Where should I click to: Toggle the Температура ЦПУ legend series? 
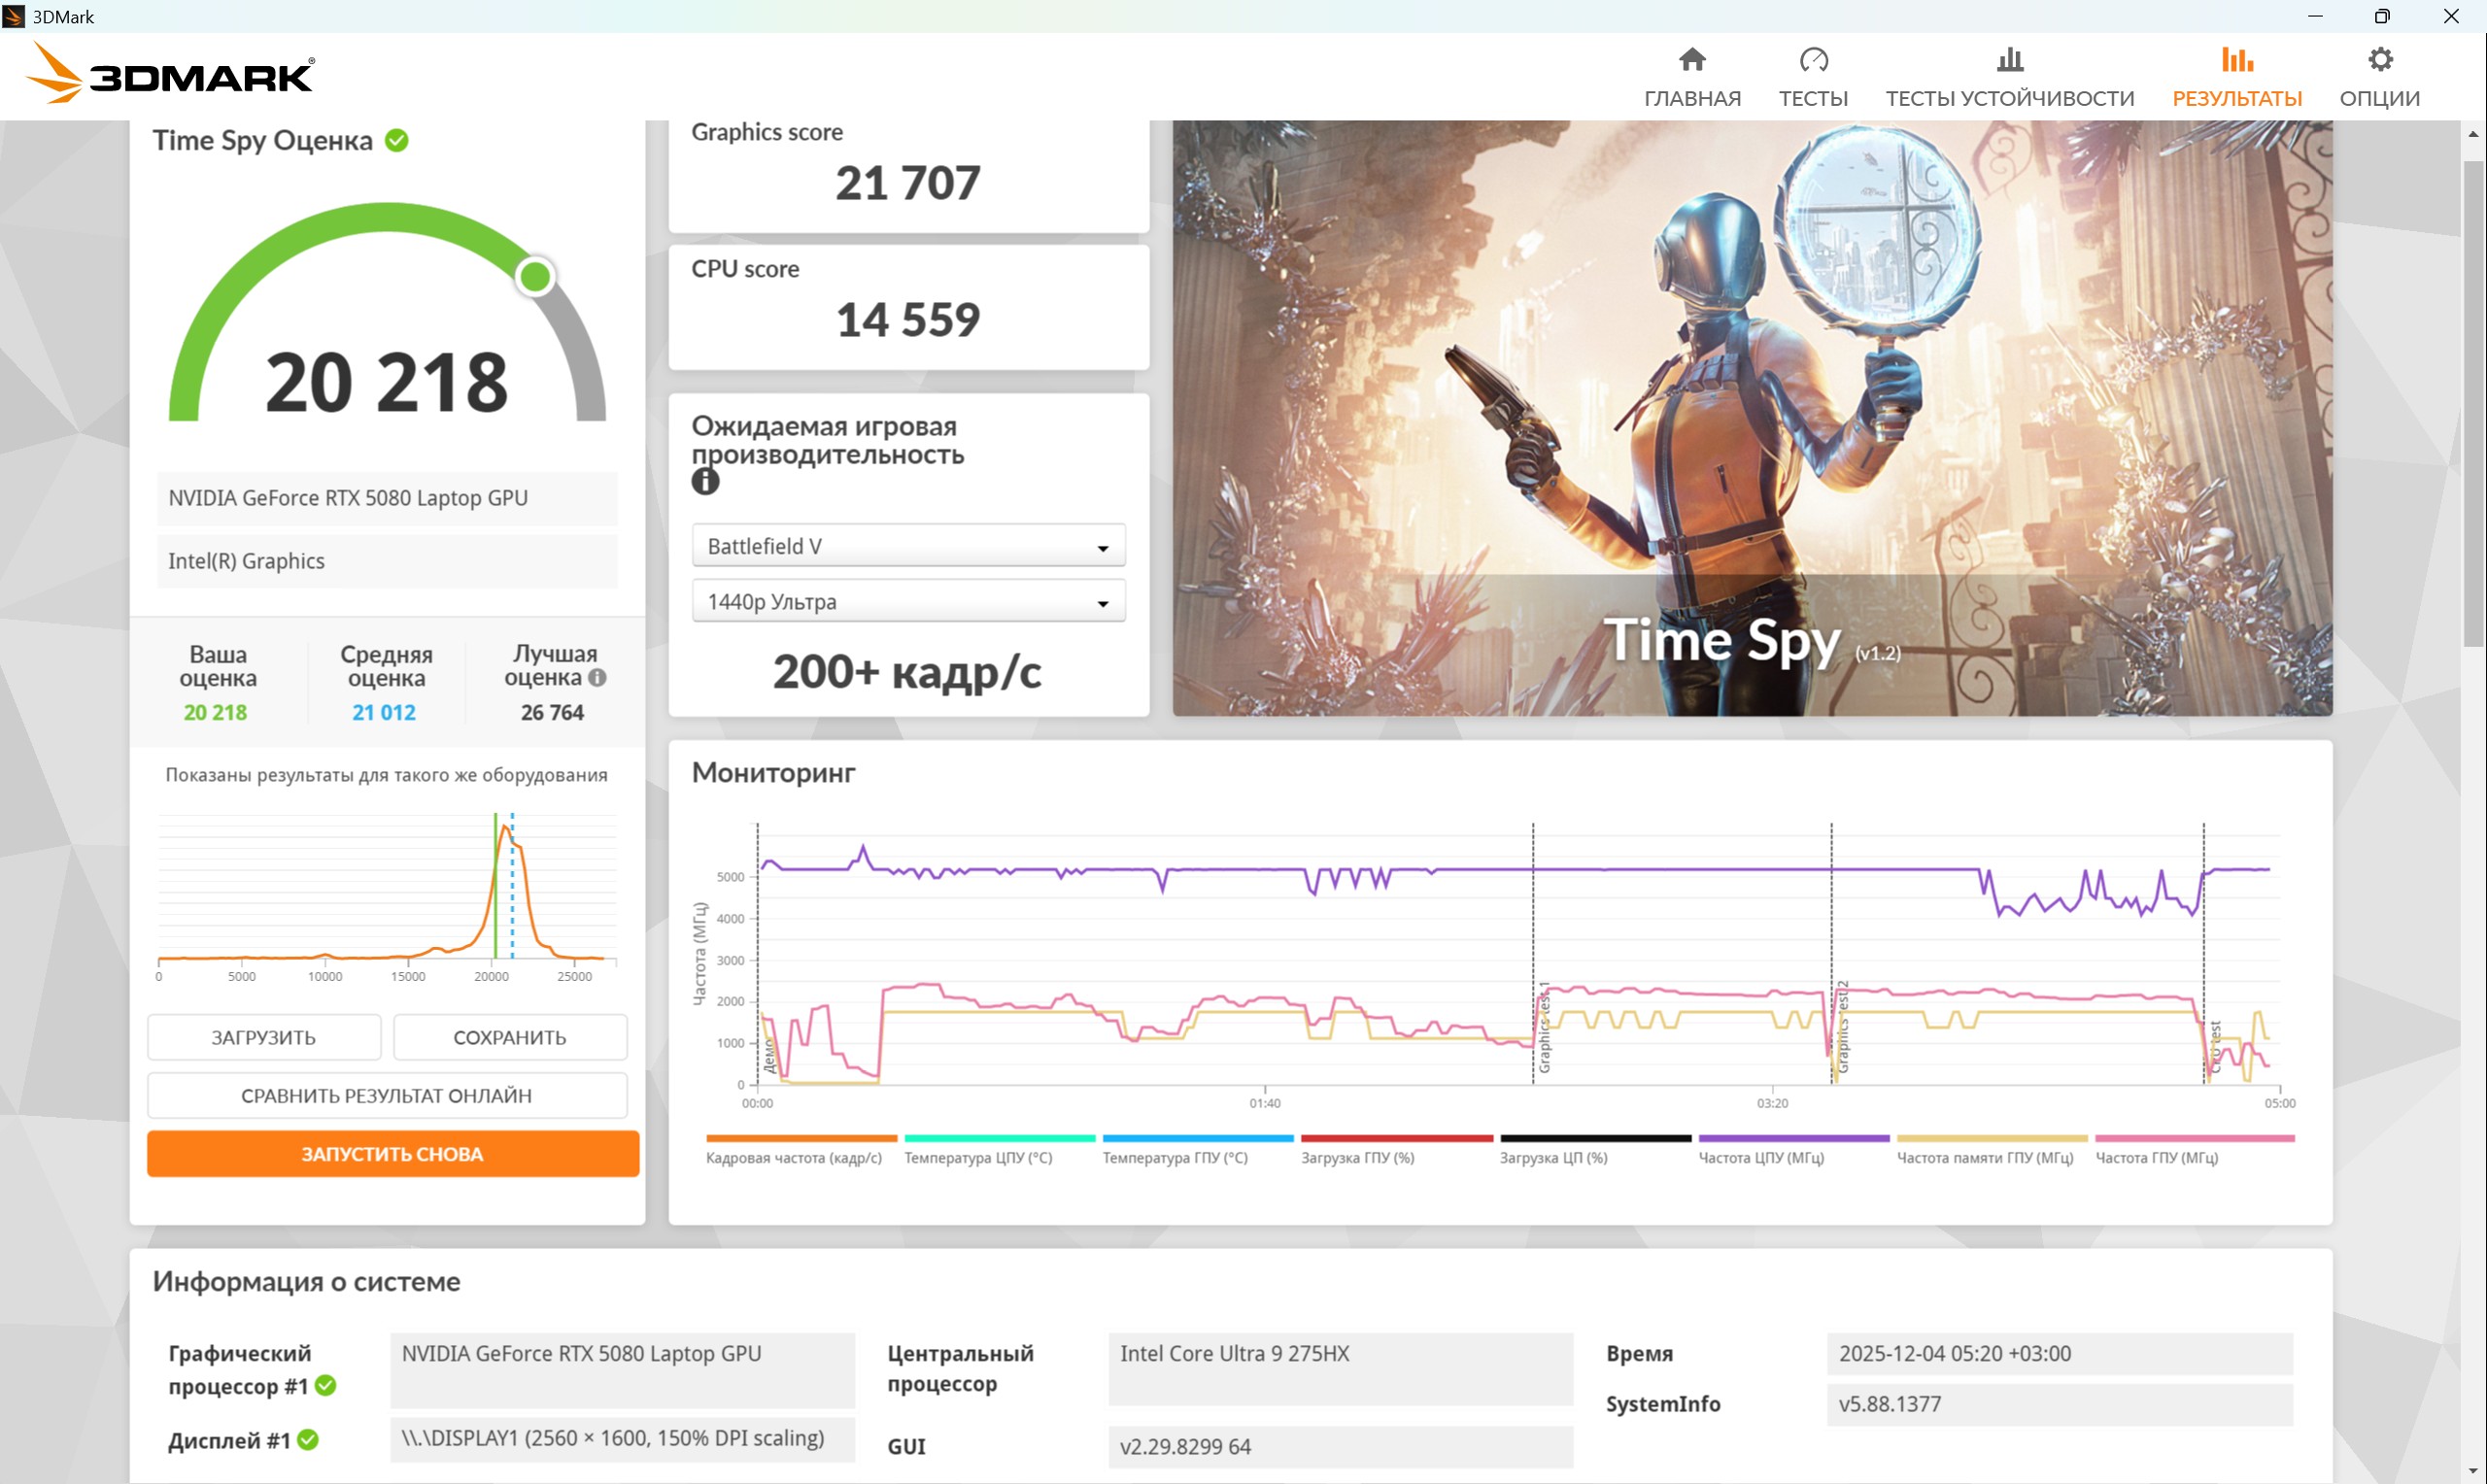[998, 1150]
